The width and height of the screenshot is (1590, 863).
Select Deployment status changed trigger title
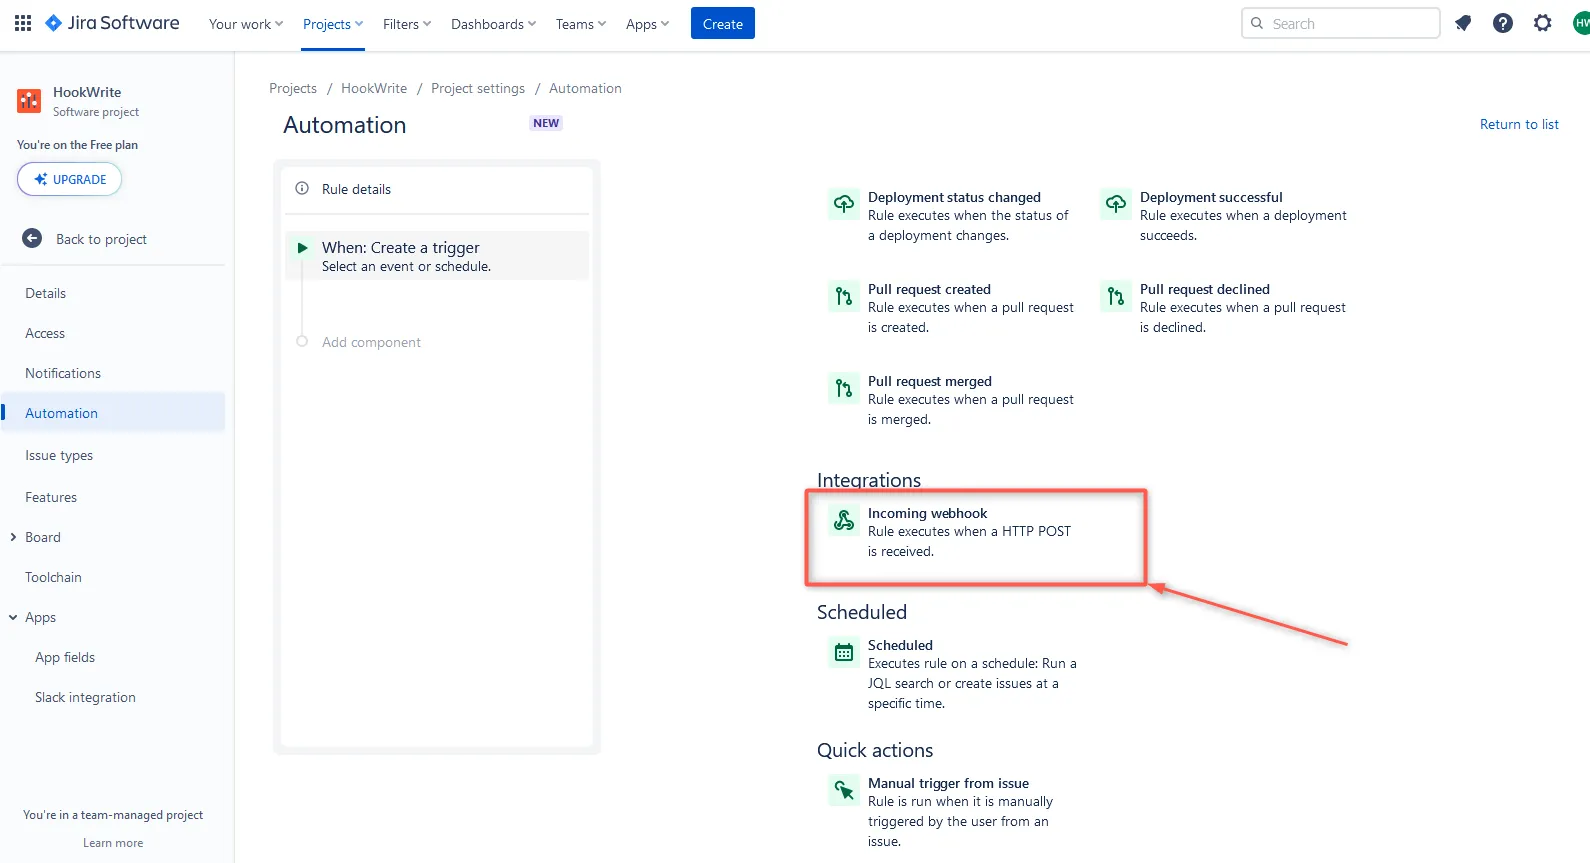click(954, 197)
